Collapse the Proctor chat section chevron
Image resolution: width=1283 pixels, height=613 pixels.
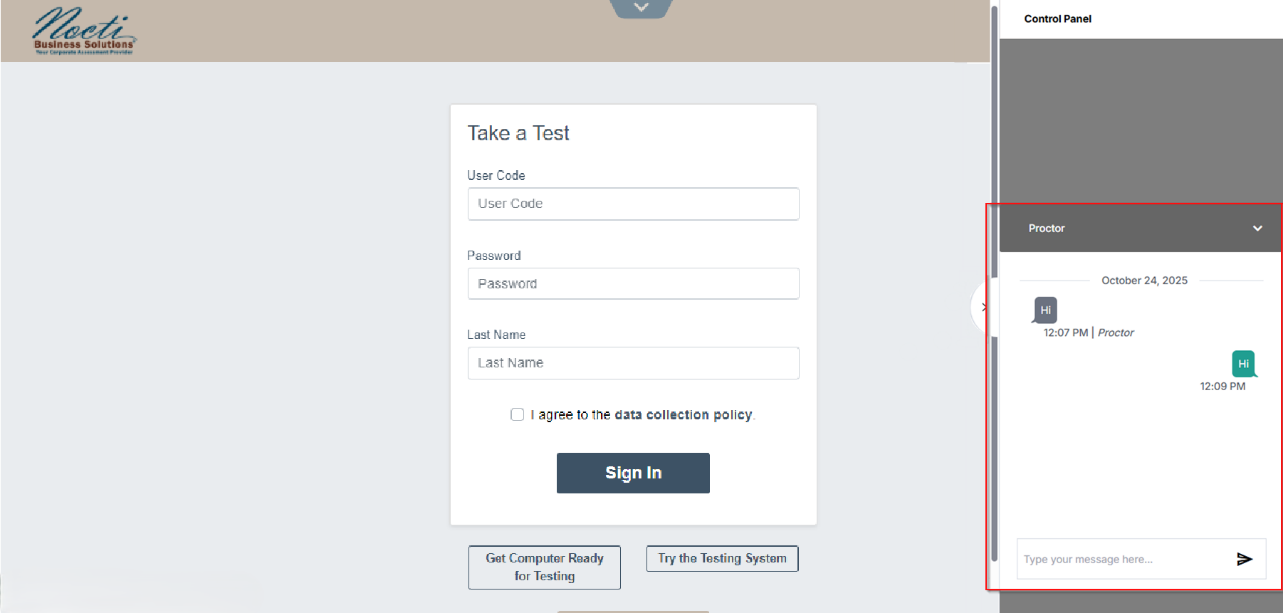point(1257,228)
